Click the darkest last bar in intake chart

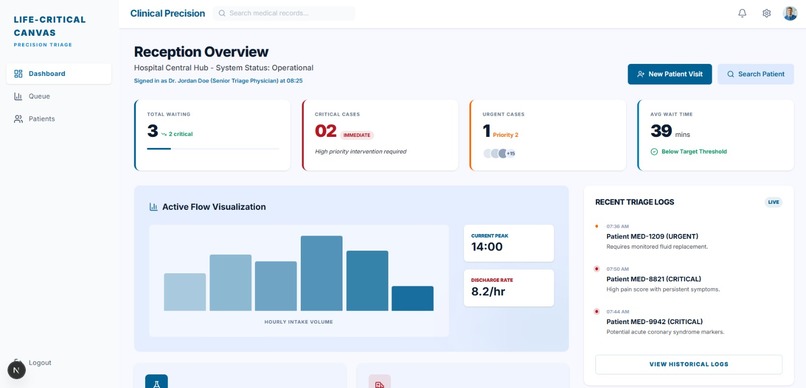coord(412,299)
